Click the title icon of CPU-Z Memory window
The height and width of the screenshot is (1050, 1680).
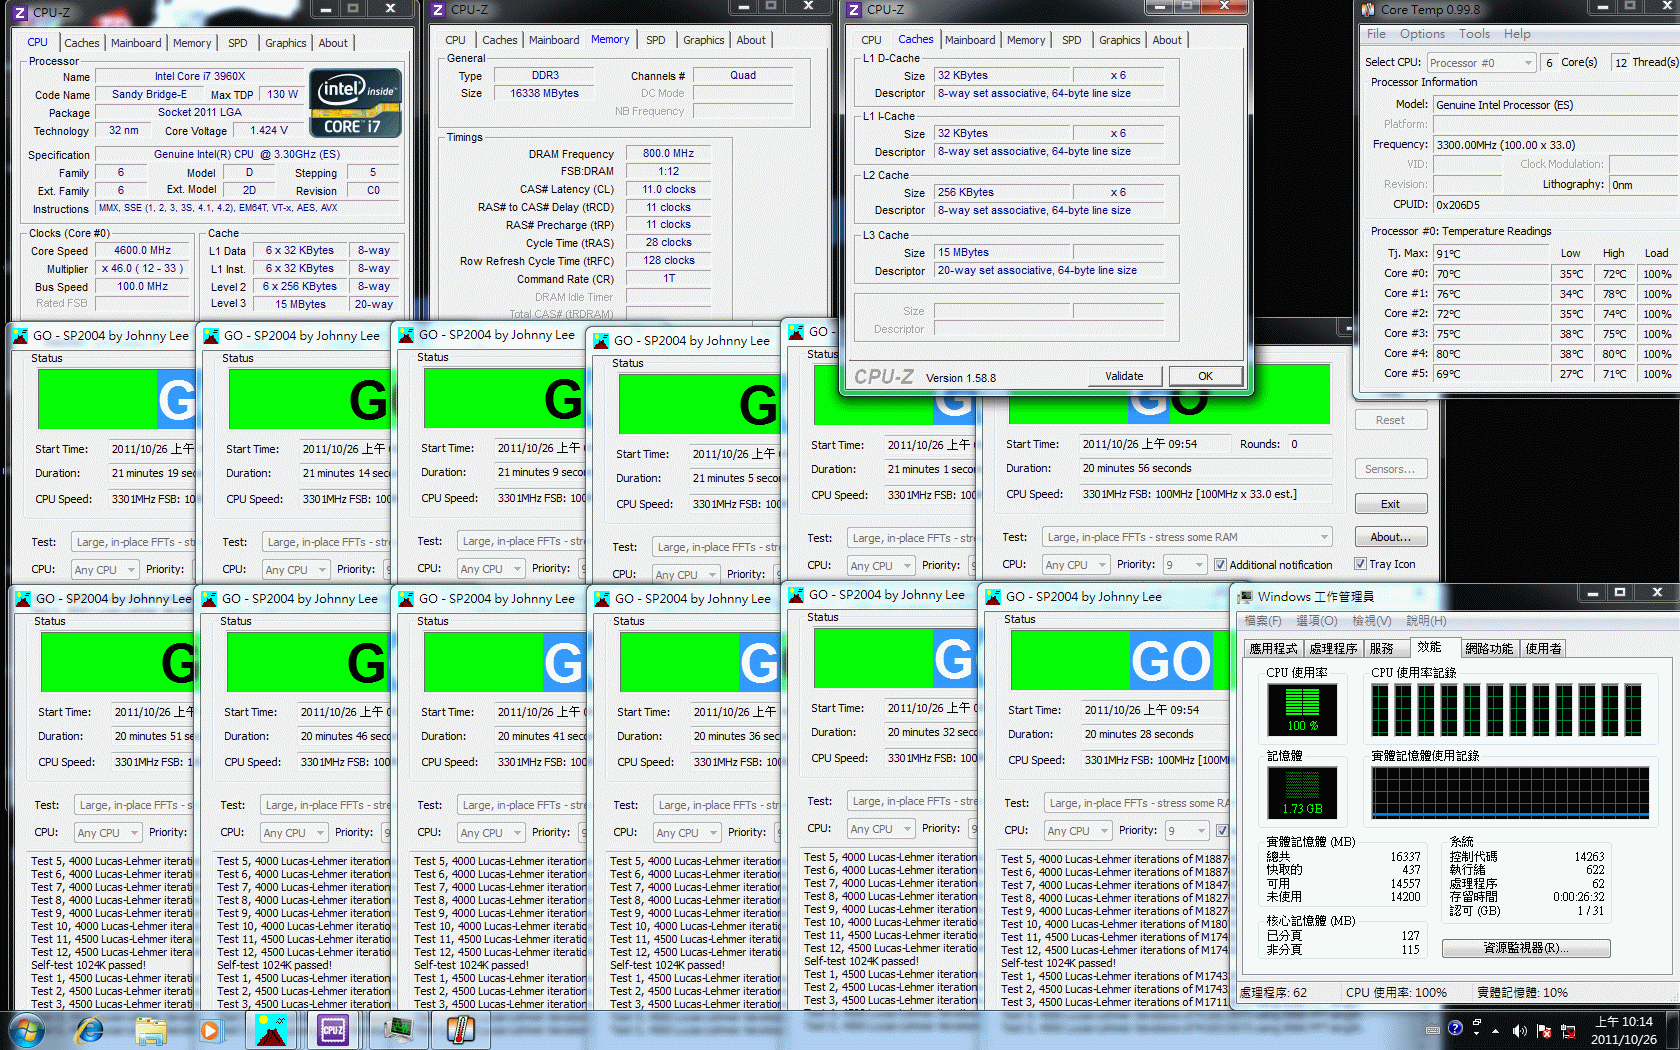click(437, 10)
